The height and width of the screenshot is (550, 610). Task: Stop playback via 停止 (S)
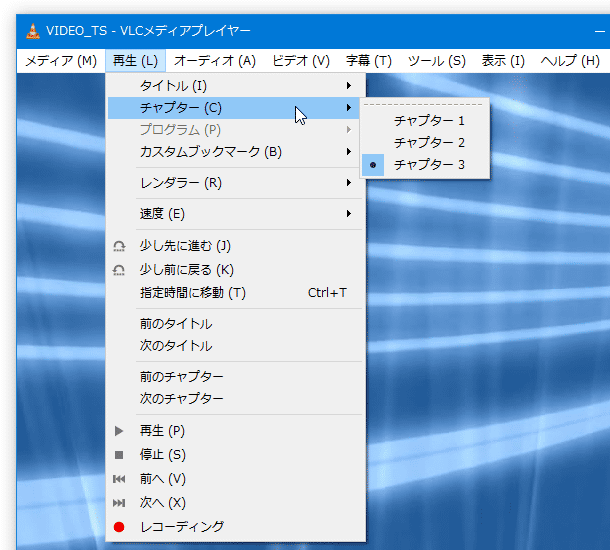click(x=235, y=455)
